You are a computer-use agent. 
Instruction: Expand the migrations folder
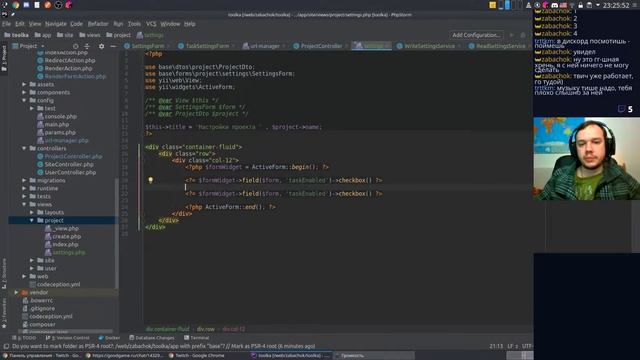pos(24,180)
